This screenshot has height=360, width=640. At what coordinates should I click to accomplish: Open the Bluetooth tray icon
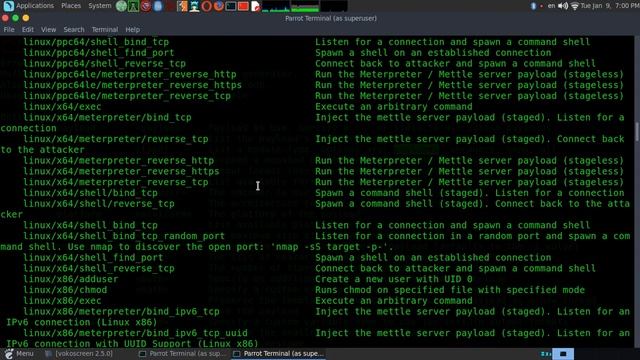[x=533, y=6]
